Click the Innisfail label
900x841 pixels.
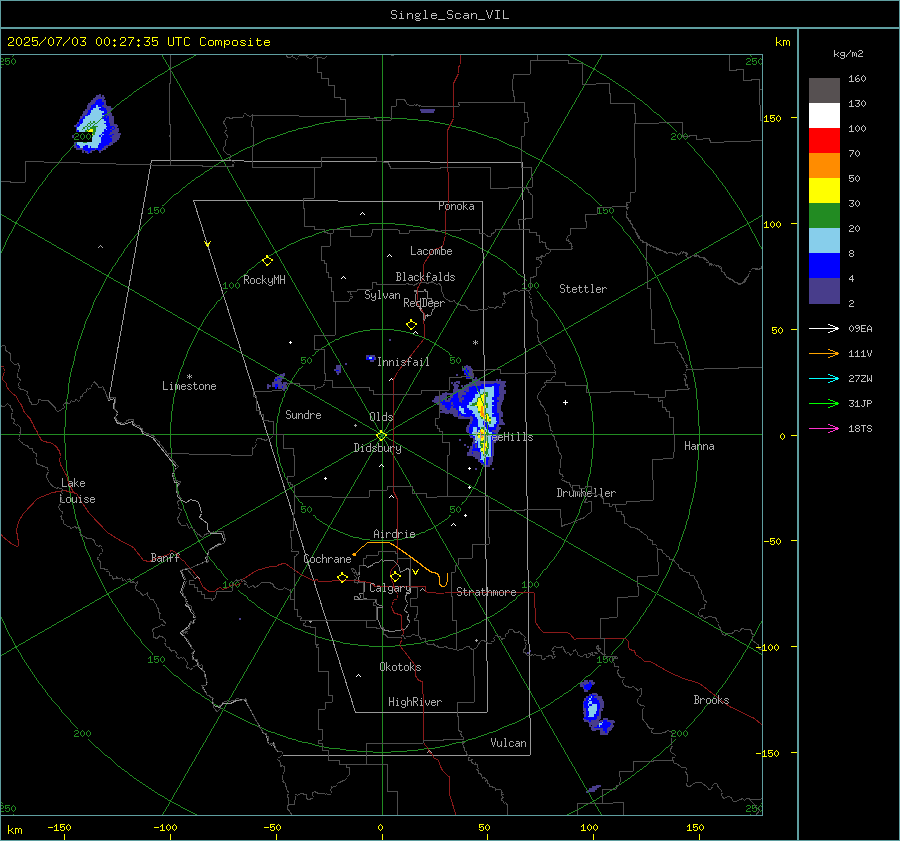click(403, 362)
